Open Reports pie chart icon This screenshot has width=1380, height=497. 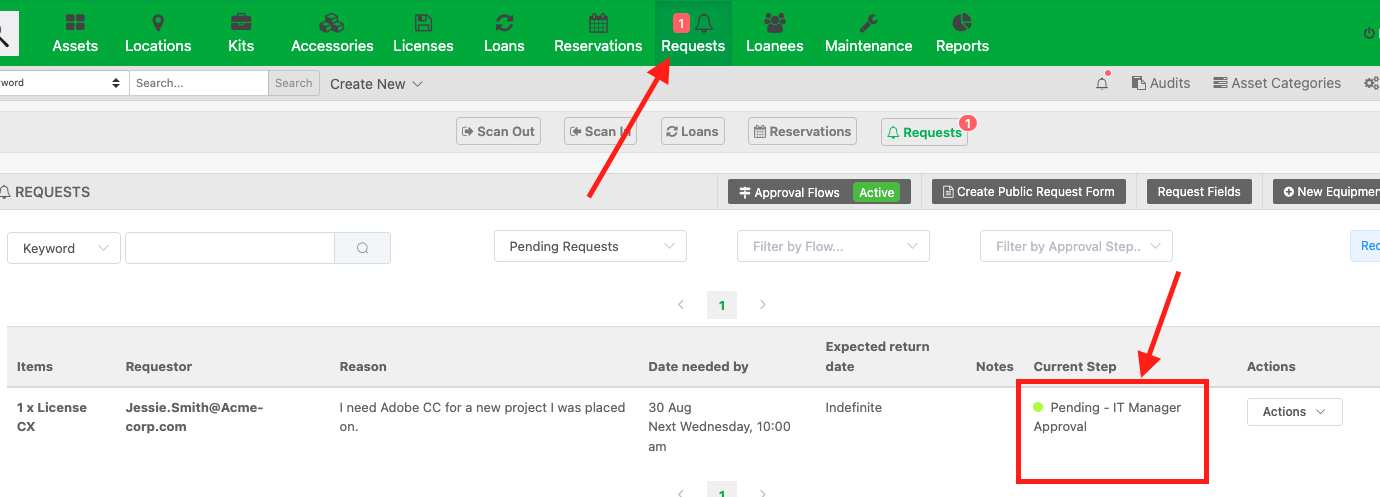coord(962,22)
